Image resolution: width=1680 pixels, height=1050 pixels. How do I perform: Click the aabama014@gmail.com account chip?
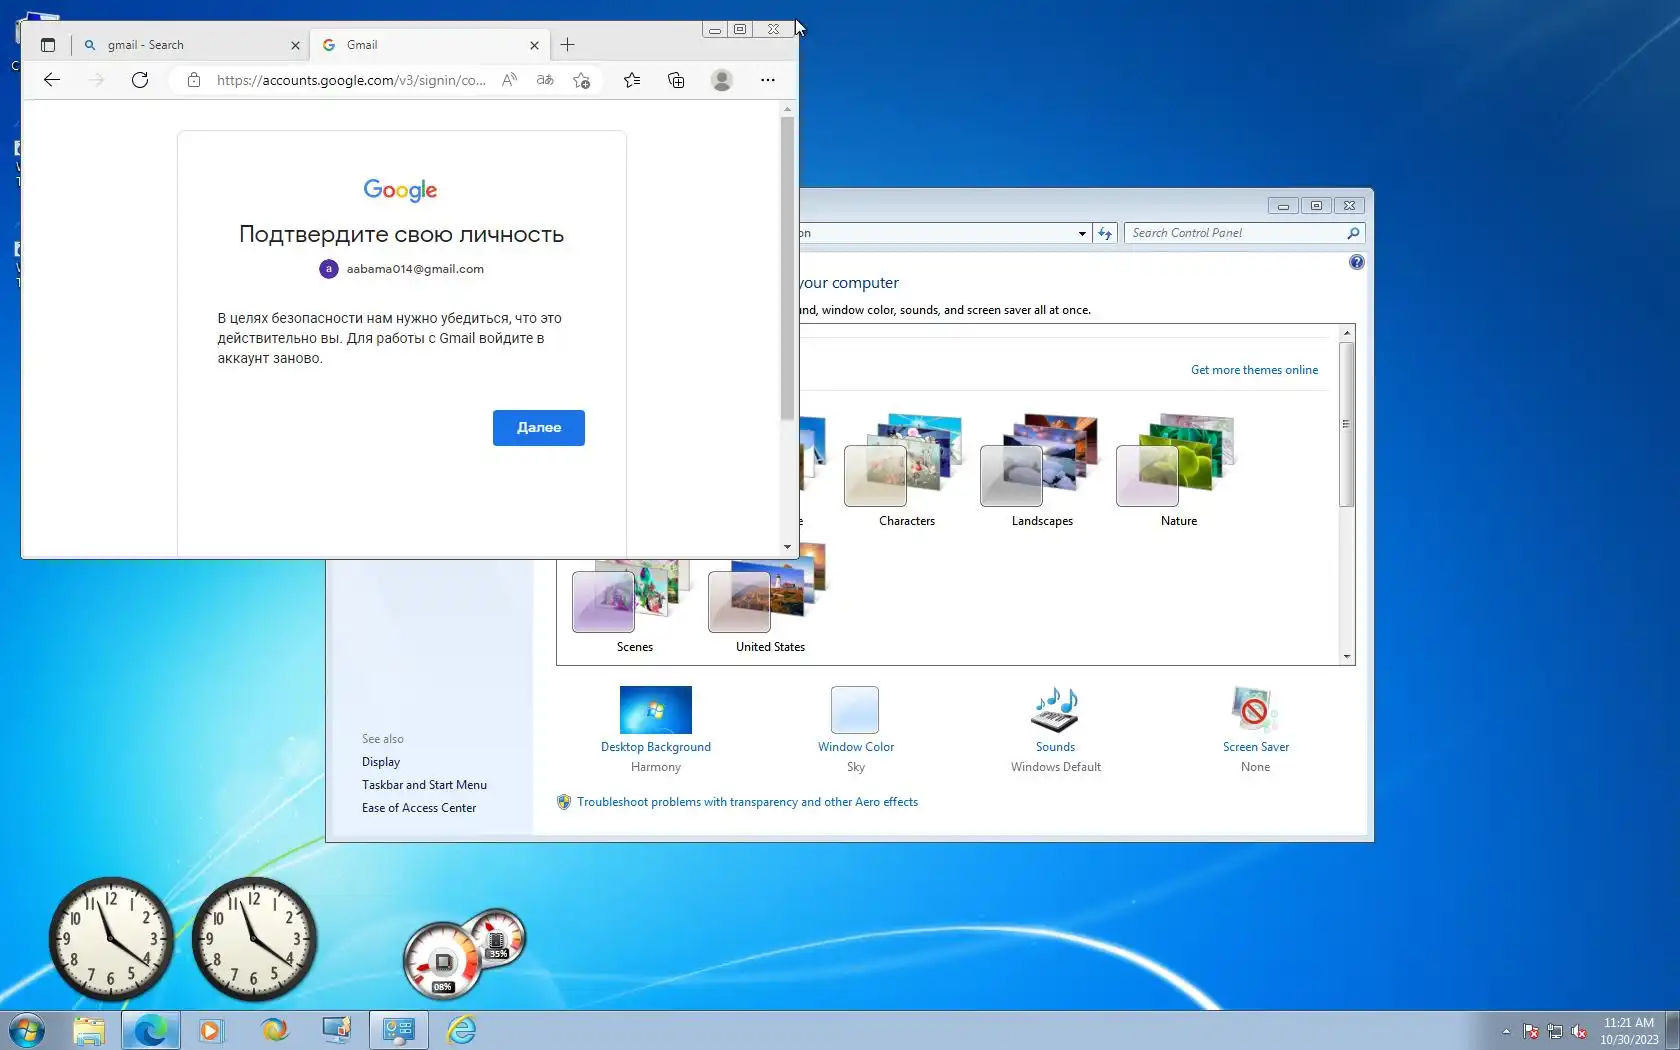[x=402, y=269]
